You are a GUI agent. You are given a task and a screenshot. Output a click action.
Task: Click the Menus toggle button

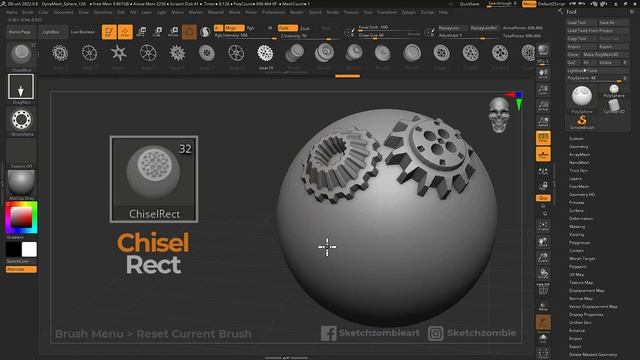point(529,4)
